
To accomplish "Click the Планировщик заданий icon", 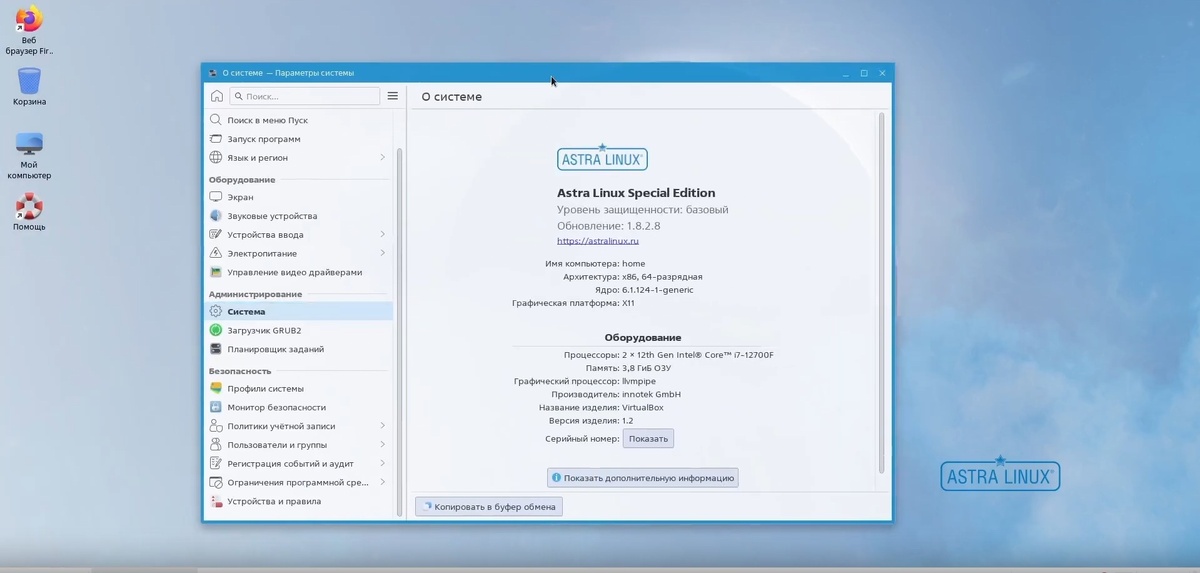I will 216,349.
